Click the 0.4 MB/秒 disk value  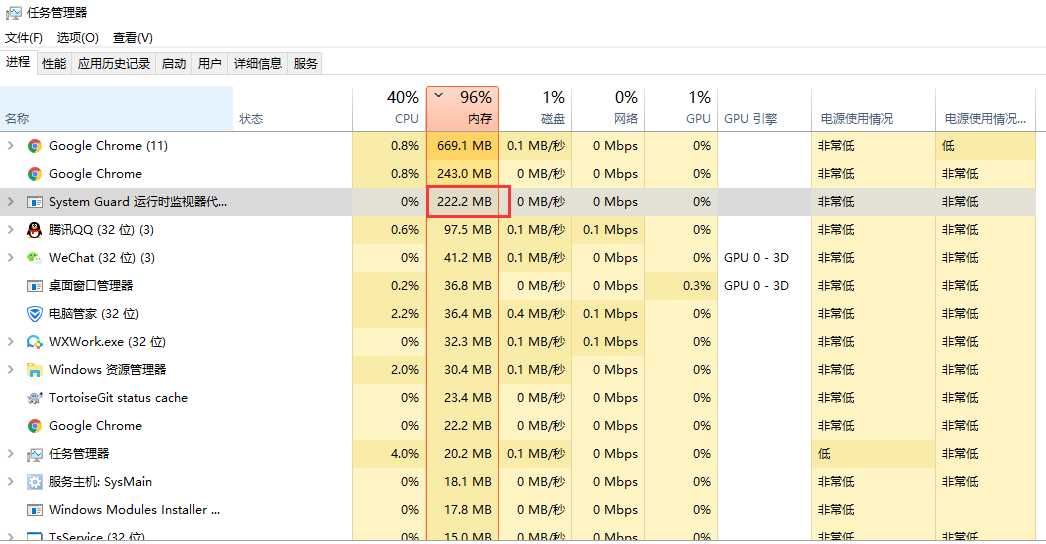536,314
